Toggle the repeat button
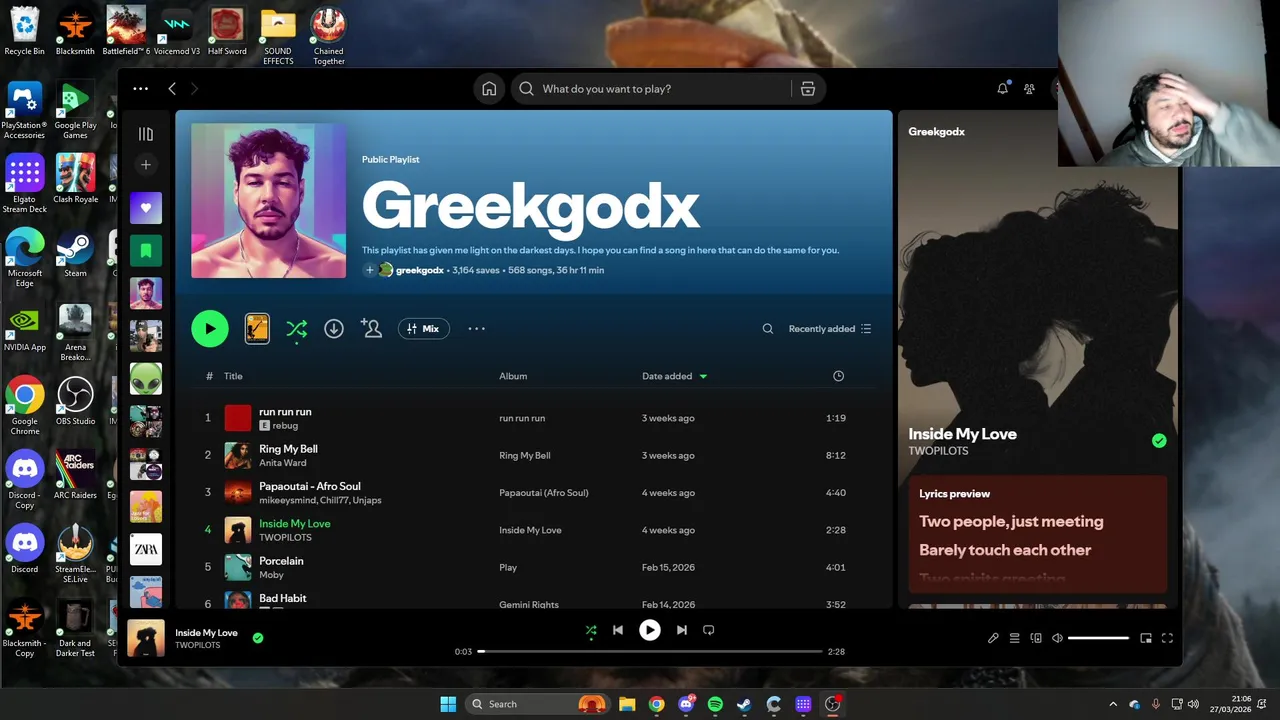This screenshot has height=720, width=1280. [x=709, y=630]
